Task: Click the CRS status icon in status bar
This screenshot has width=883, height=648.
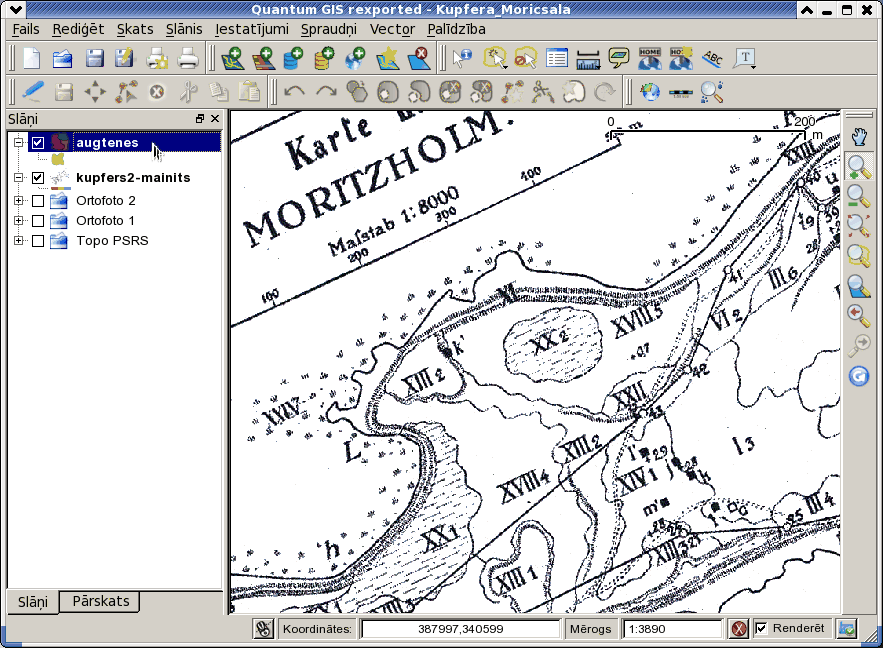Action: [847, 629]
